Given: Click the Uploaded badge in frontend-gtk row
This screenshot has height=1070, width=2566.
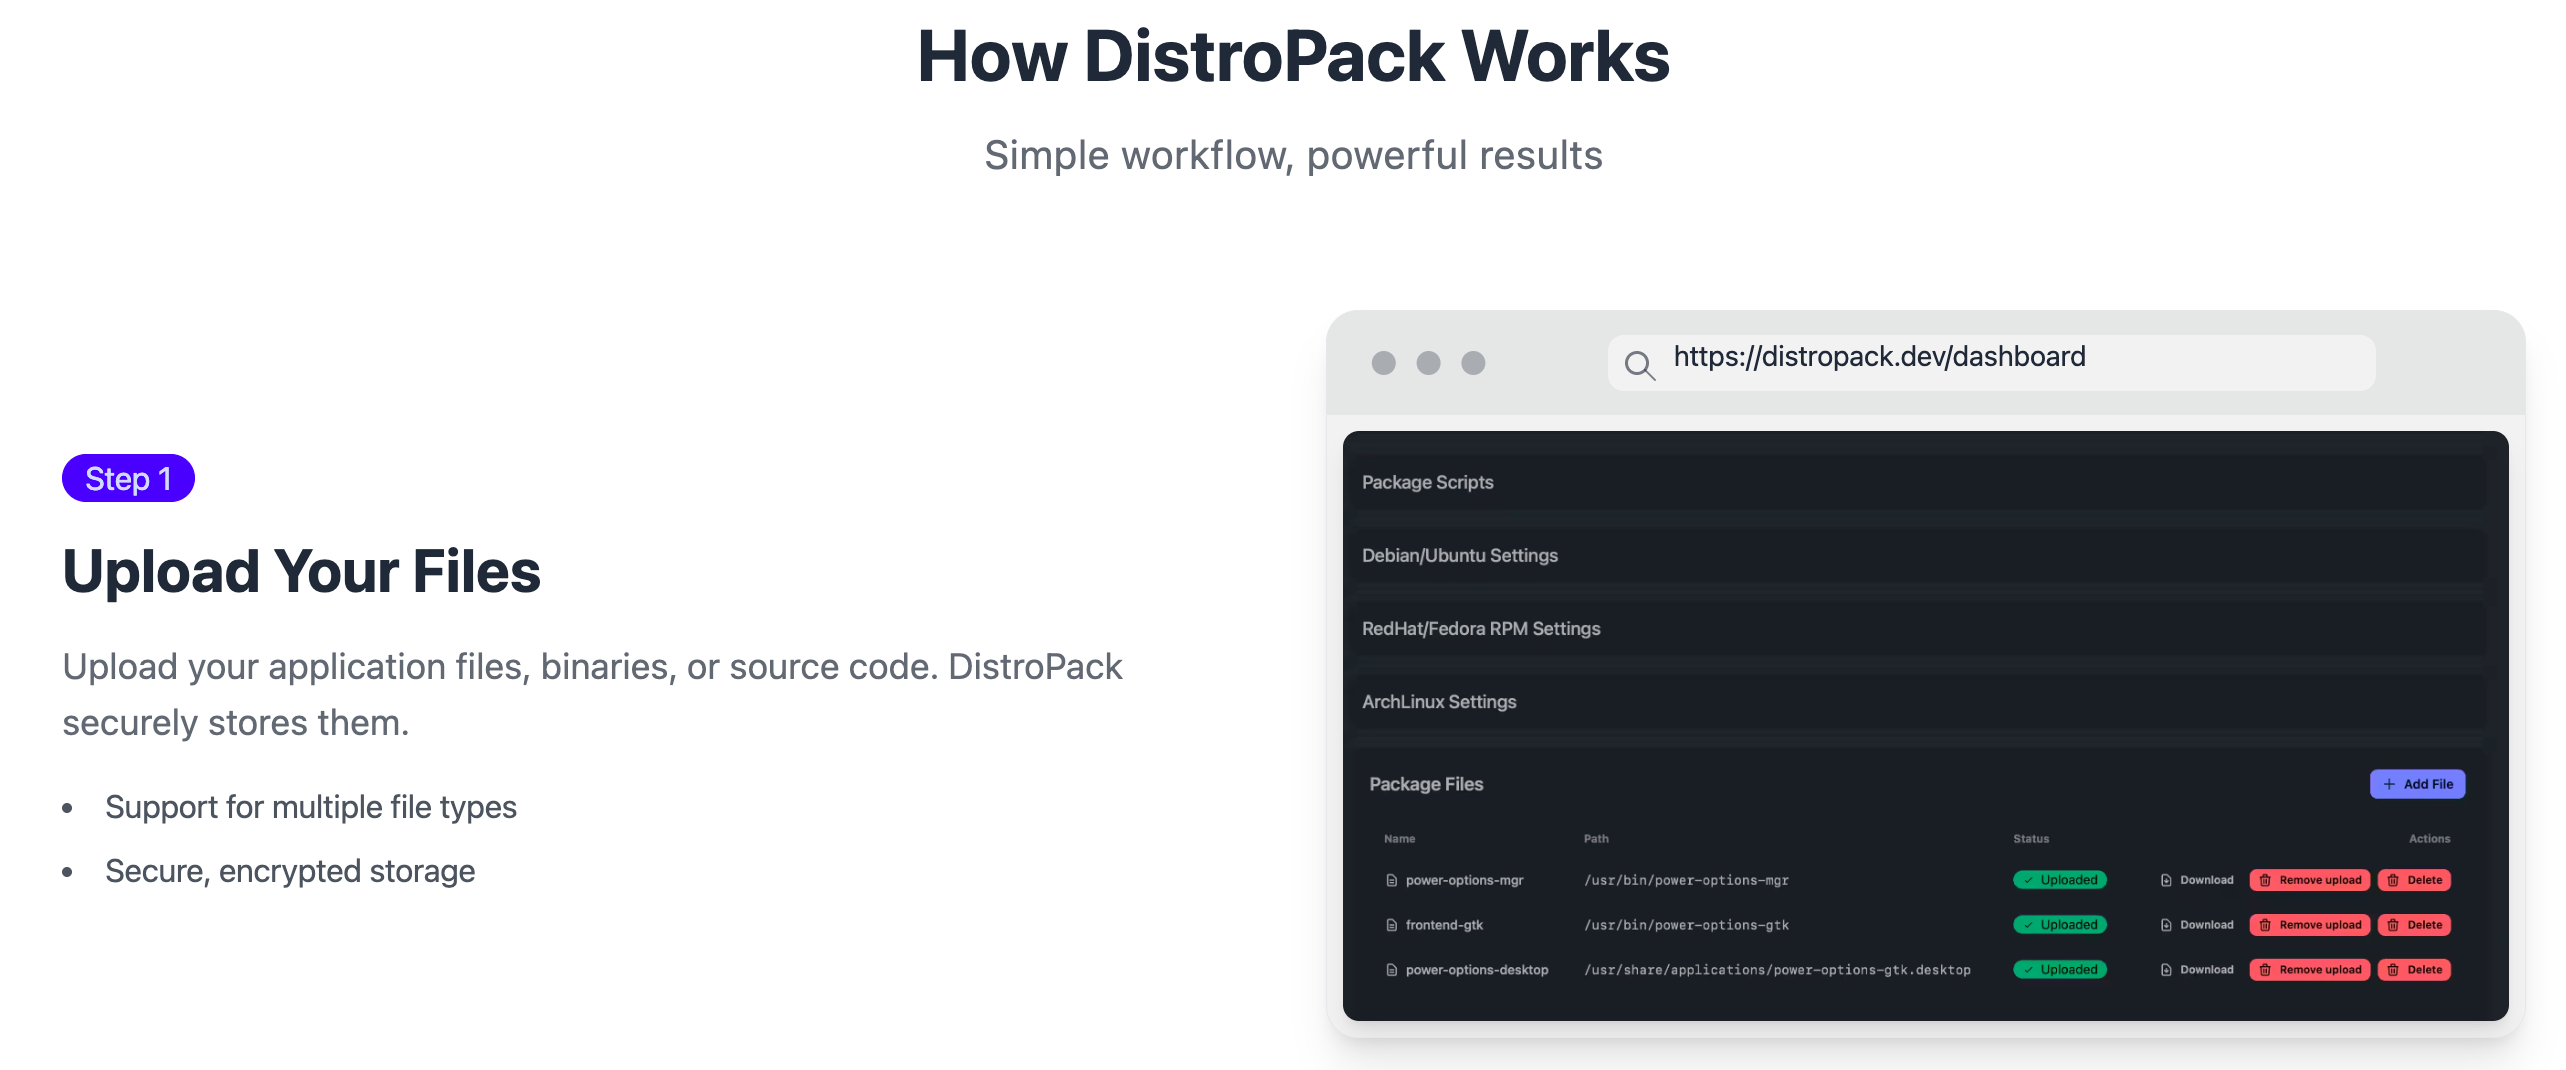Looking at the screenshot, I should coord(2060,925).
